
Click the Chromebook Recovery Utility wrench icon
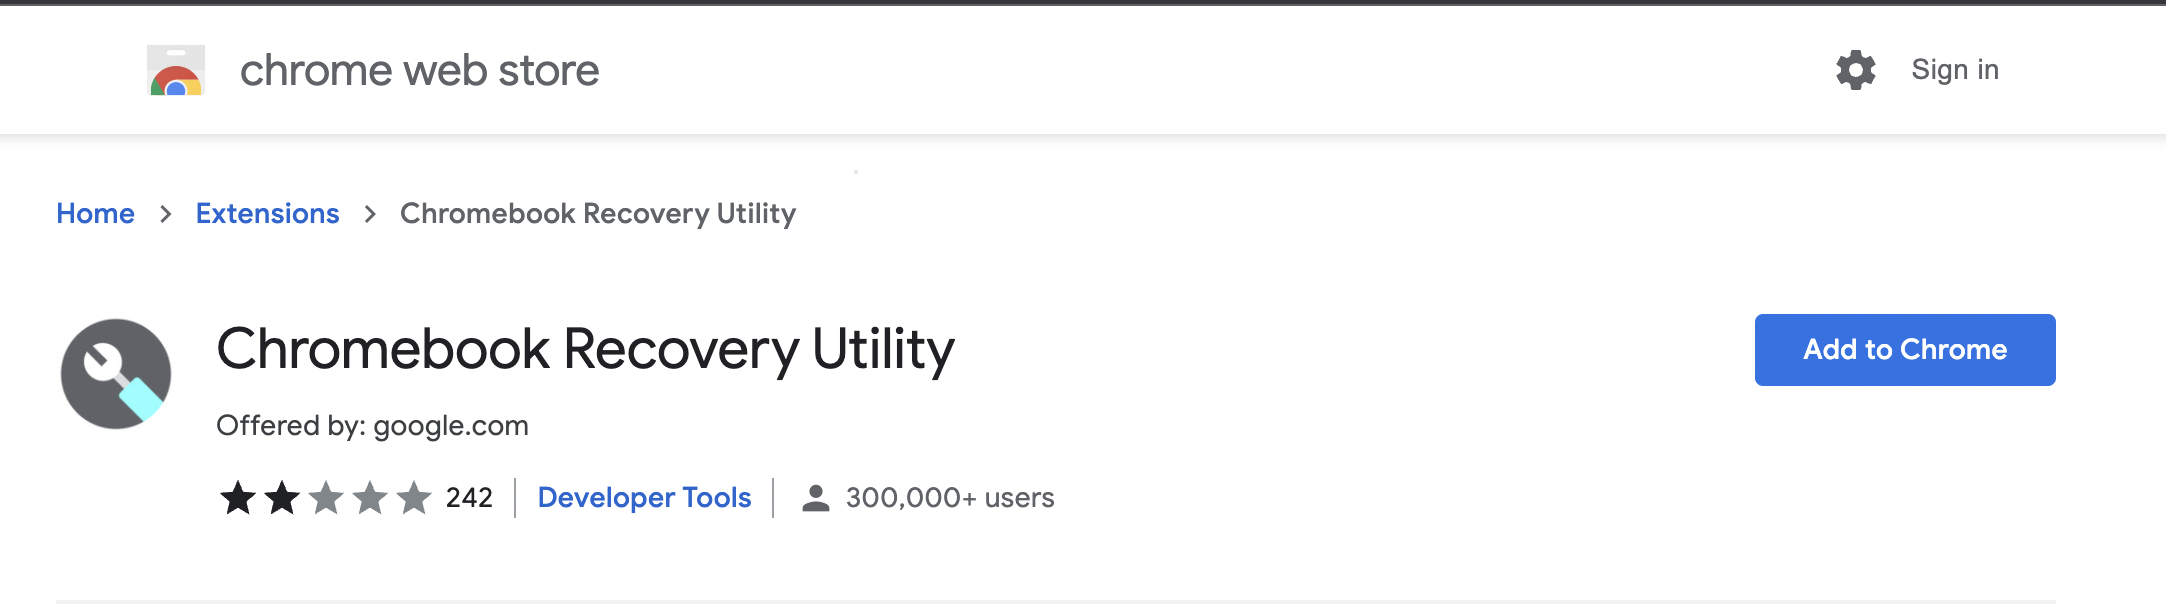(116, 374)
